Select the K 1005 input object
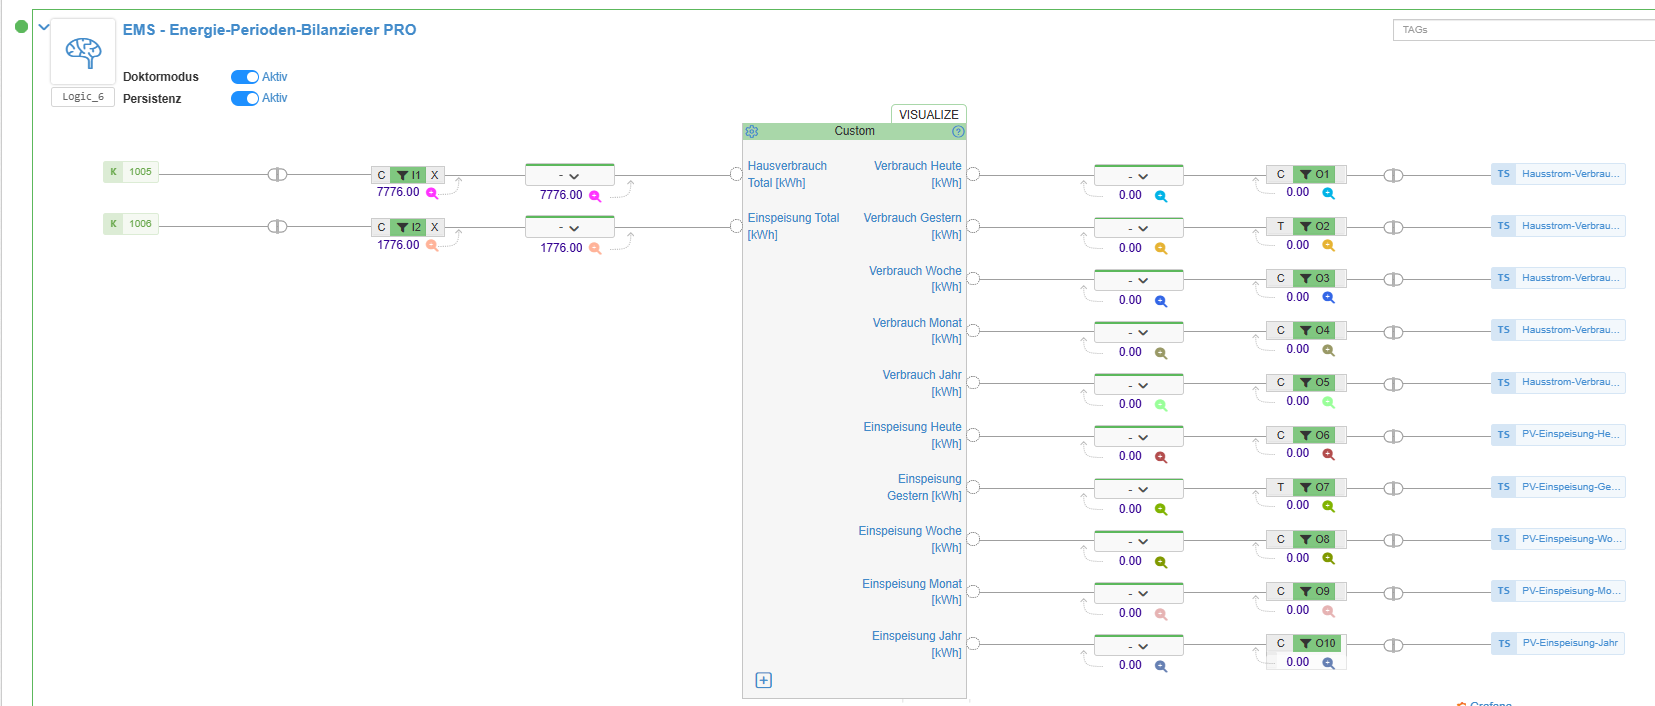Screen dimensions: 1655x706 tap(131, 172)
